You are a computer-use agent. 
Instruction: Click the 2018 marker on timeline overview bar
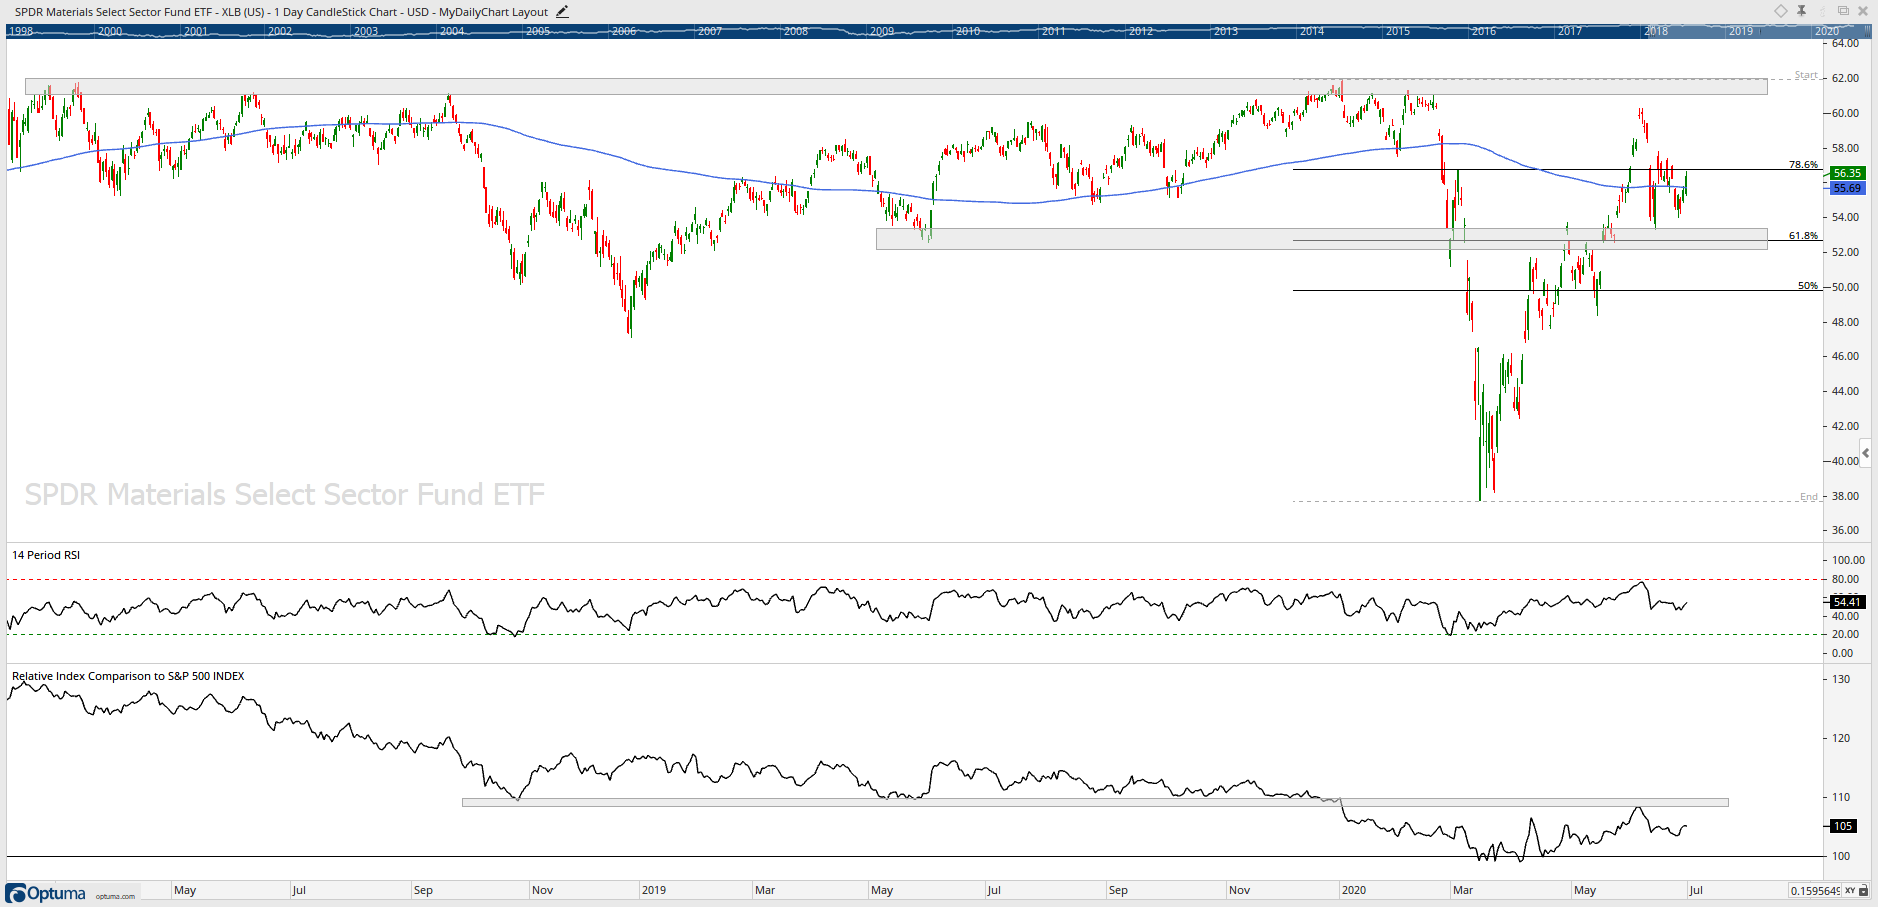point(1656,31)
